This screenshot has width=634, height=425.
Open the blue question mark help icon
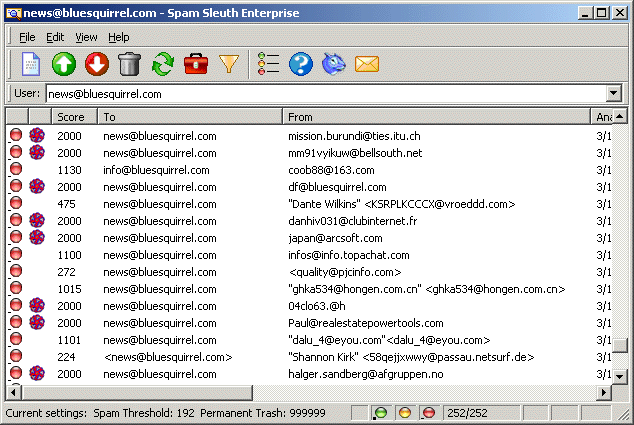[301, 65]
